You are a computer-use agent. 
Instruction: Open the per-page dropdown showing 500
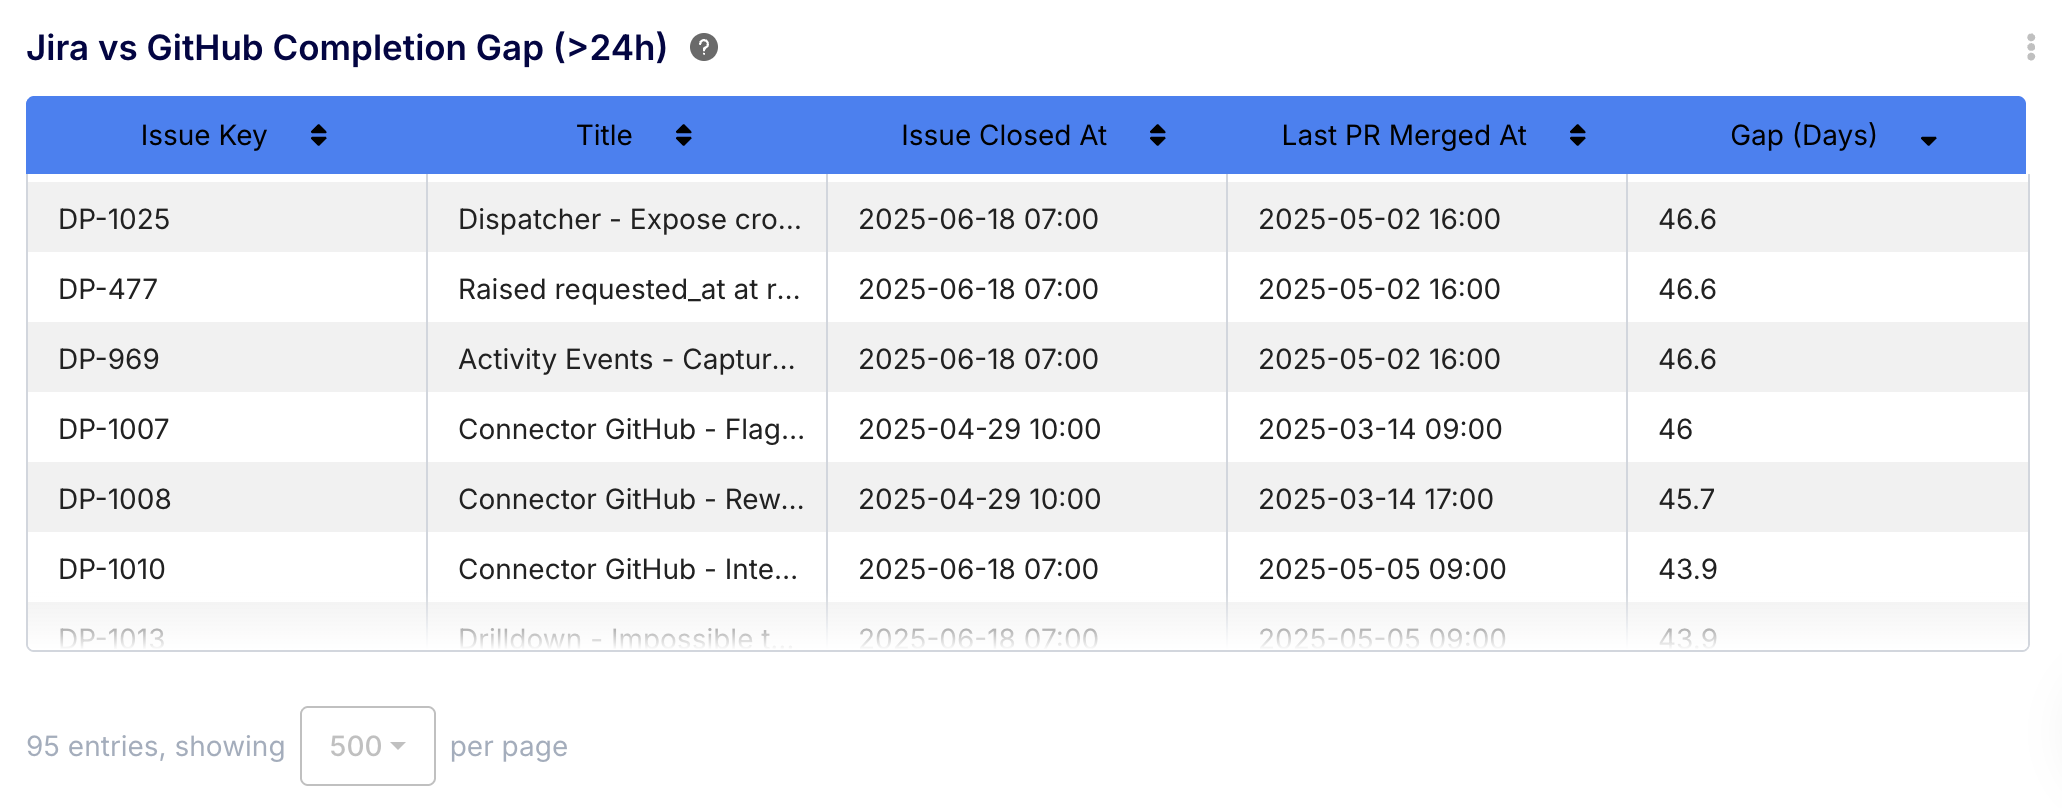coord(367,745)
